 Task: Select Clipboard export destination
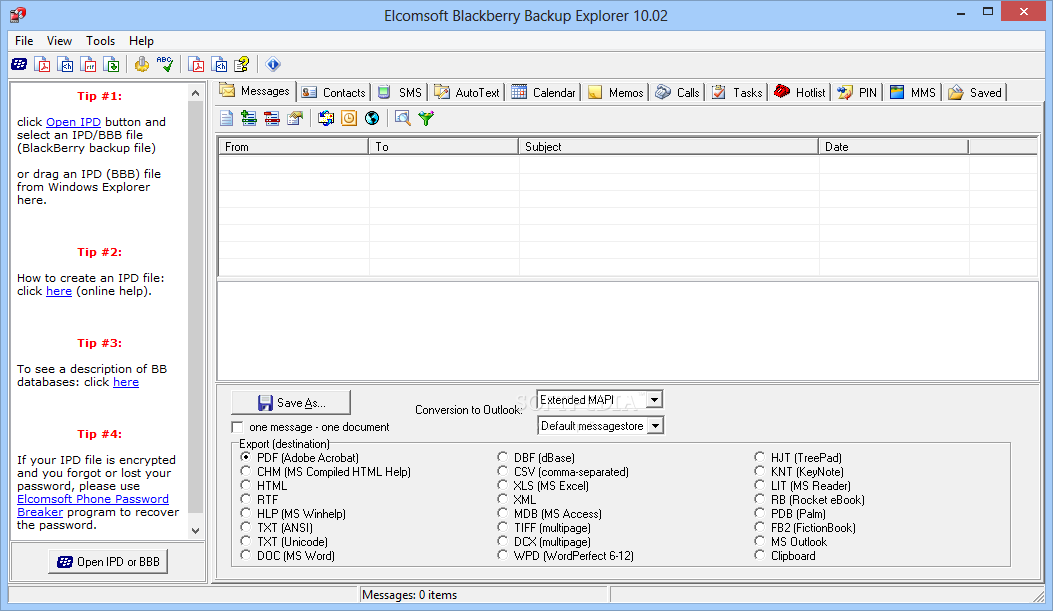760,555
